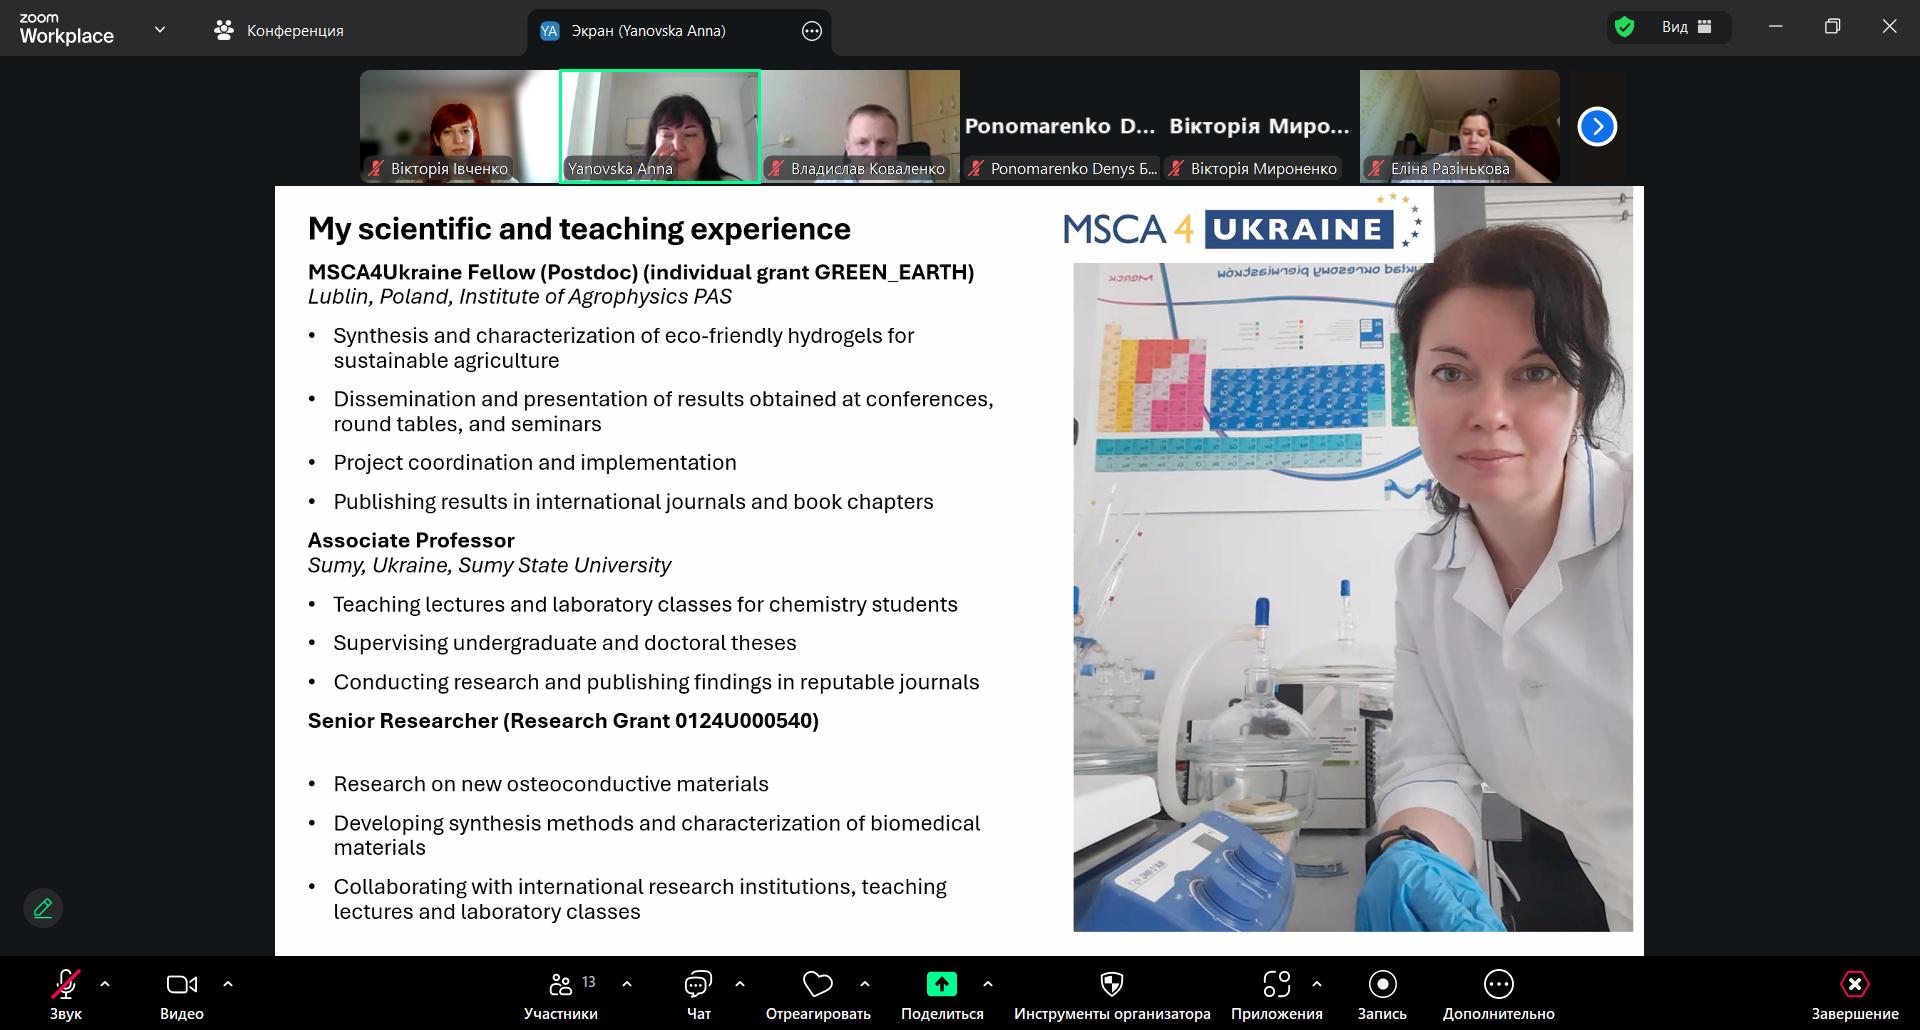Unmute microphone with Звук button
Image resolution: width=1920 pixels, height=1030 pixels.
[66, 985]
